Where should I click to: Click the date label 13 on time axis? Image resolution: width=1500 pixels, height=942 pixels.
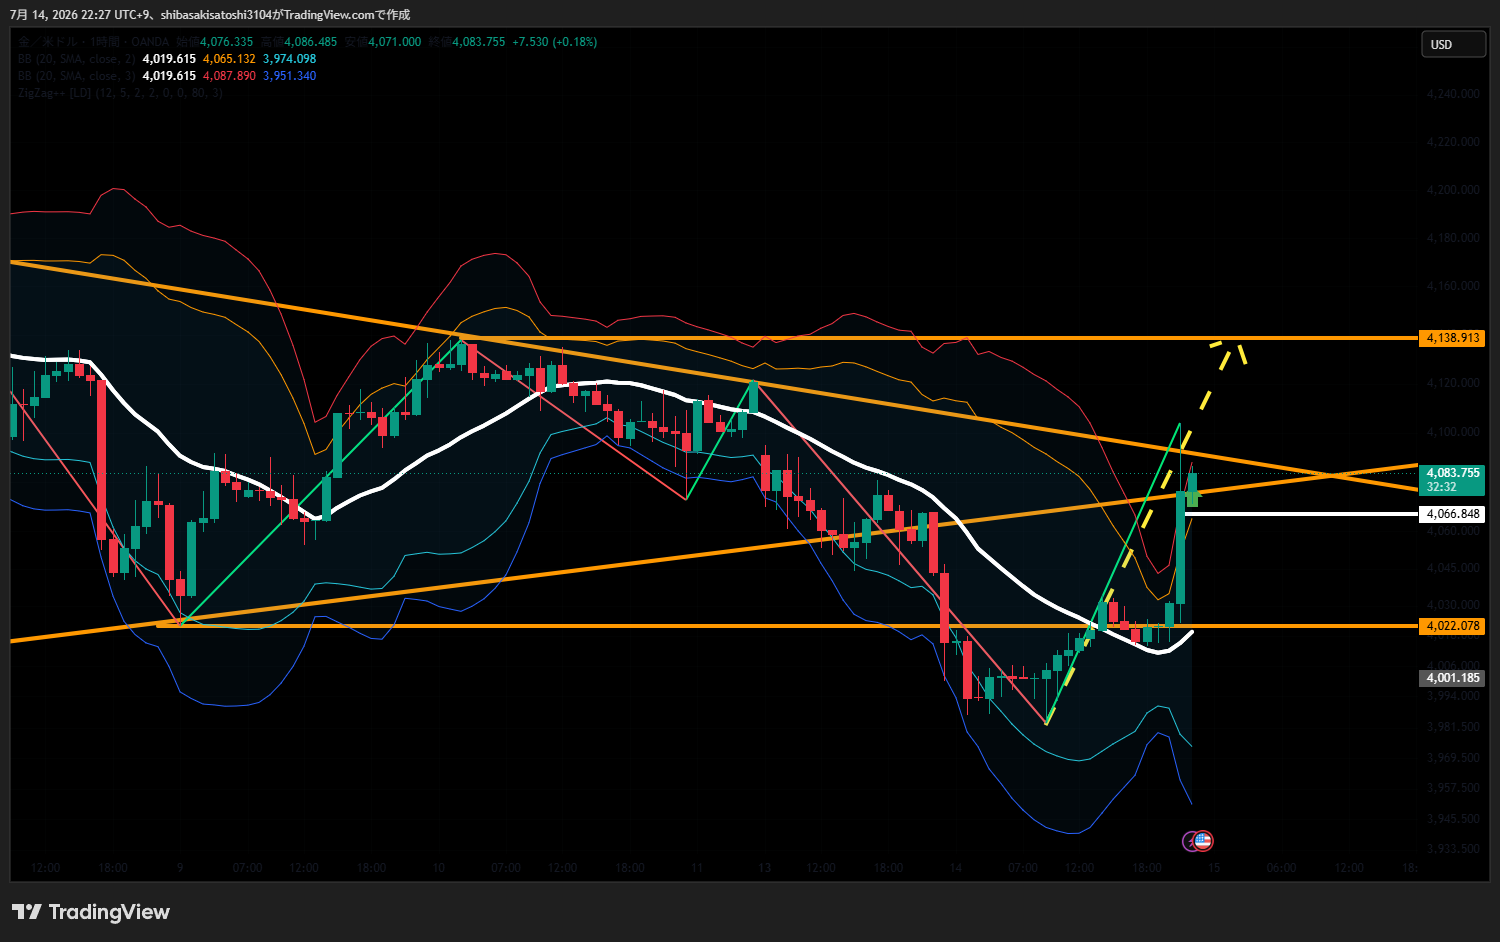[x=765, y=868]
